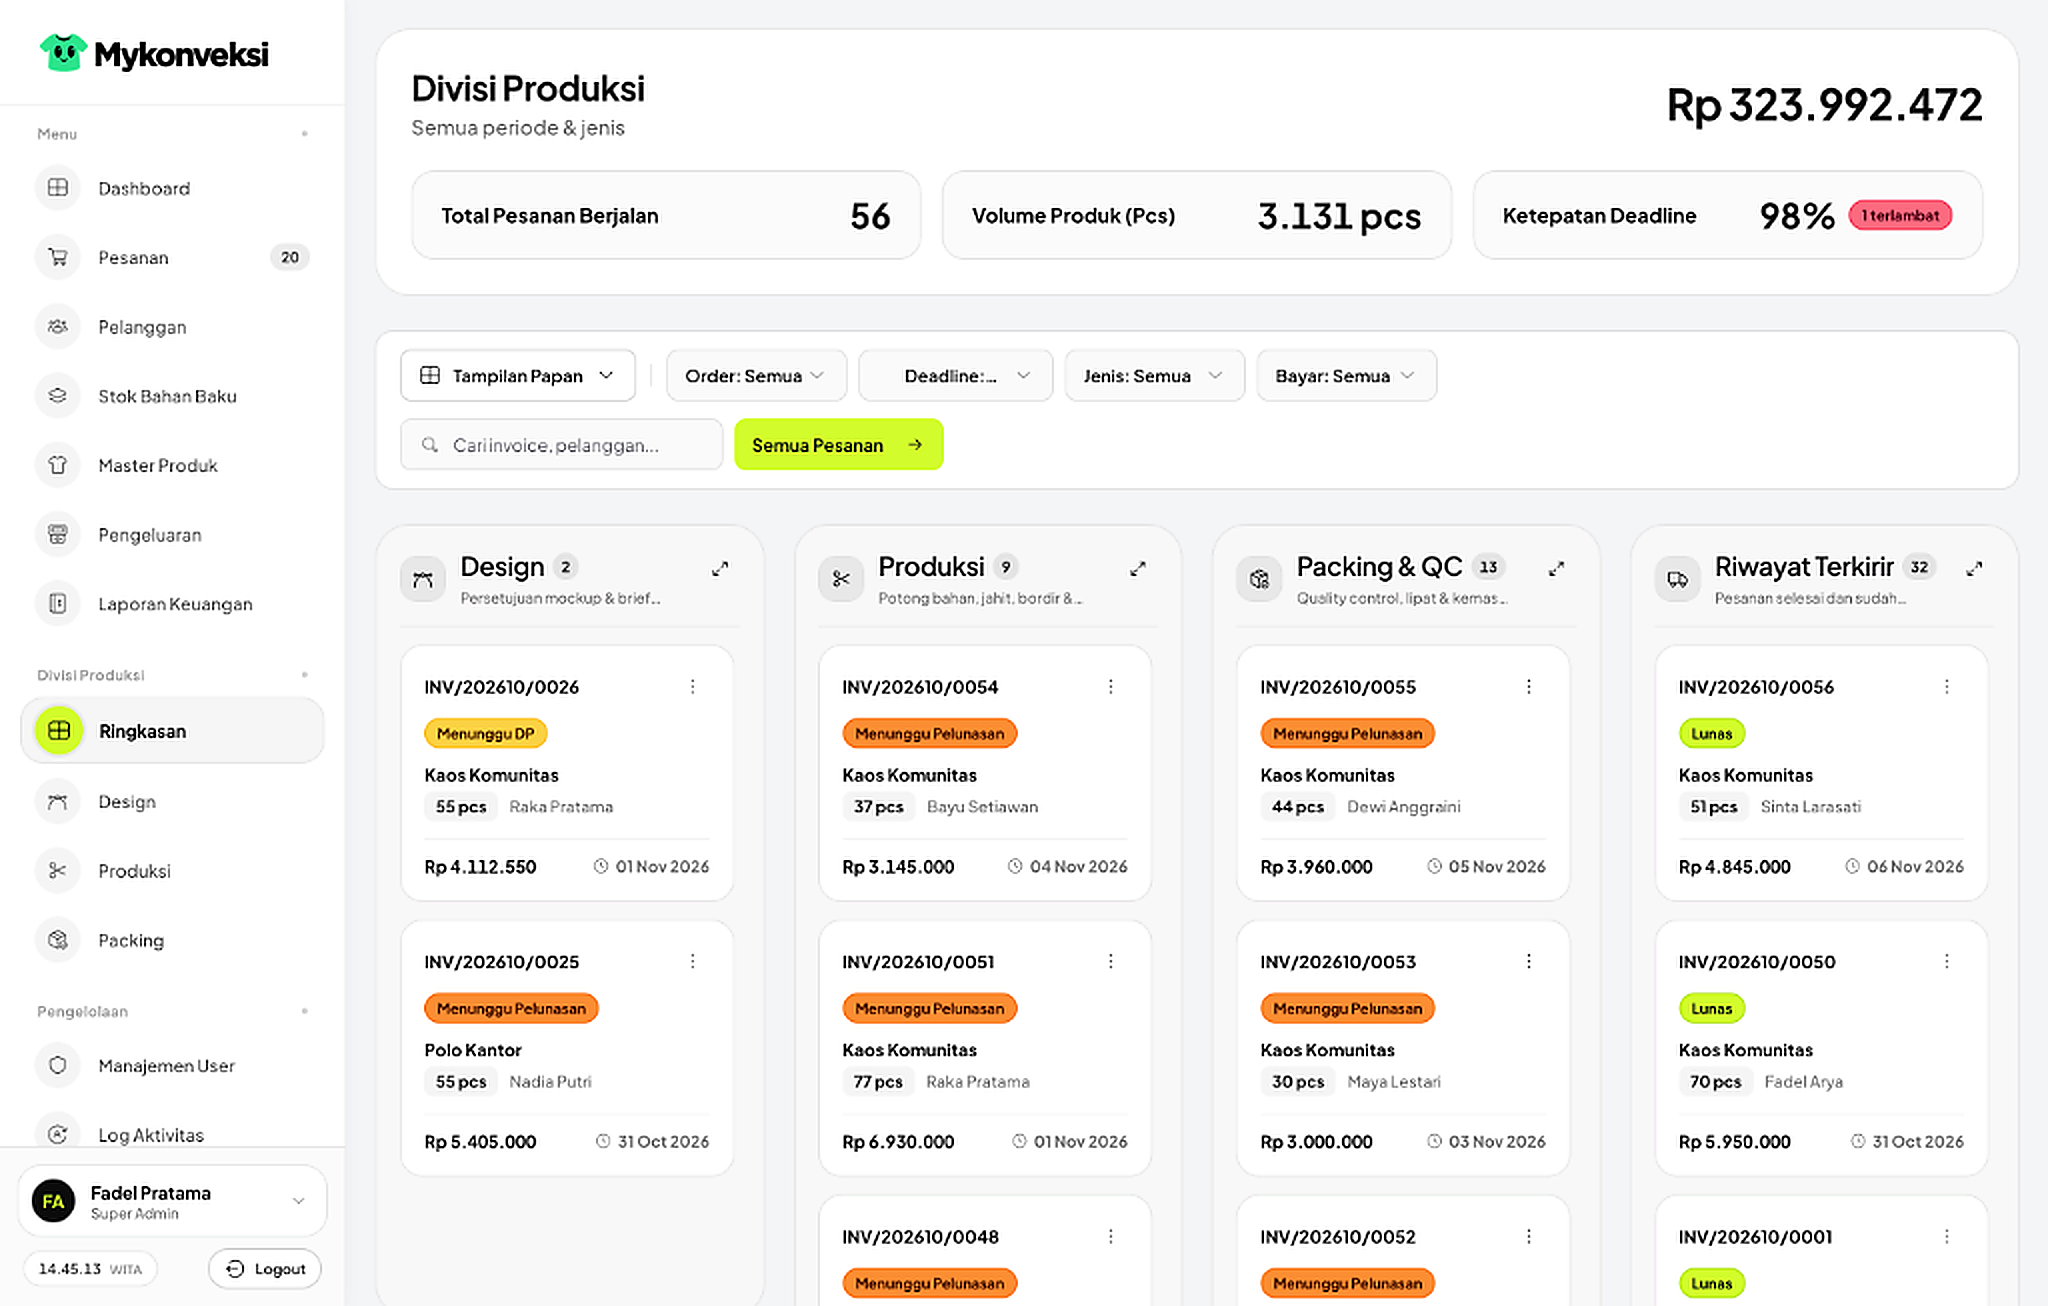Open the Bayar: Semua filter
Viewport: 2048px width, 1306px height.
1346,375
